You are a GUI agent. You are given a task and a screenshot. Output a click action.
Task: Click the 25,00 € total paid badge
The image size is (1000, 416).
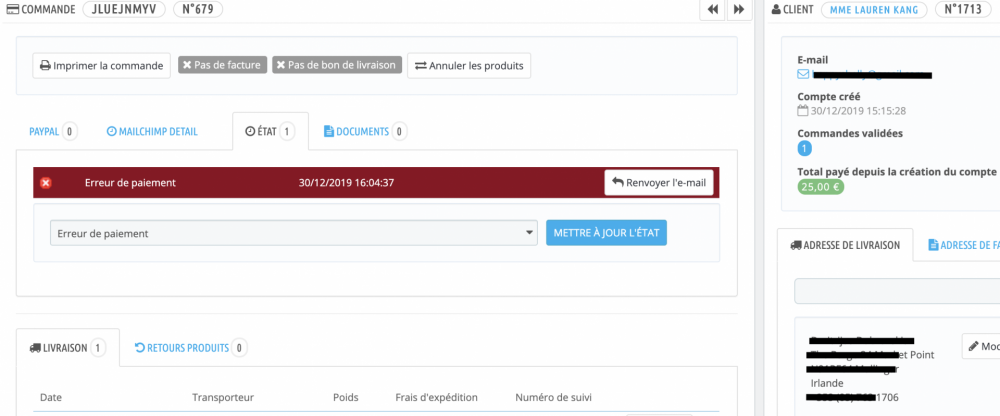(x=820, y=188)
